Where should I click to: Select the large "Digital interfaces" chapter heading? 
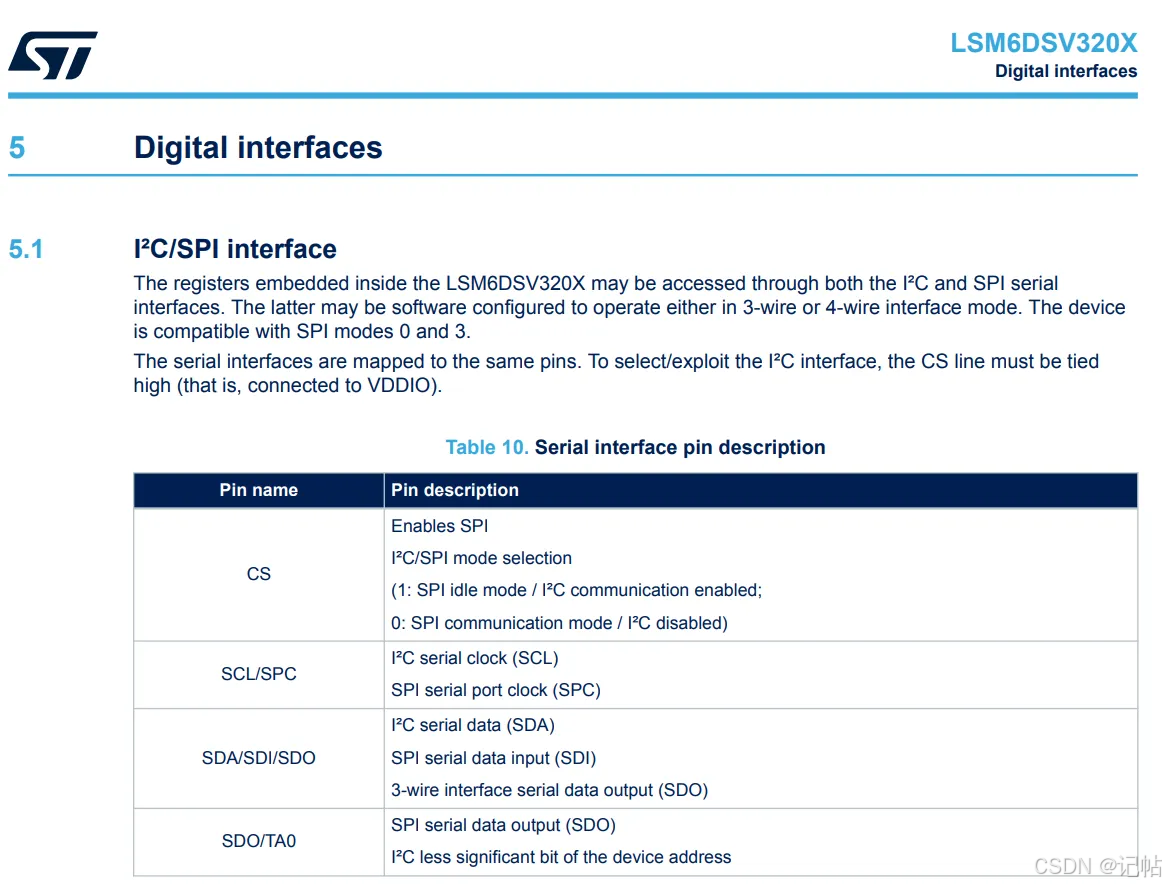point(258,147)
